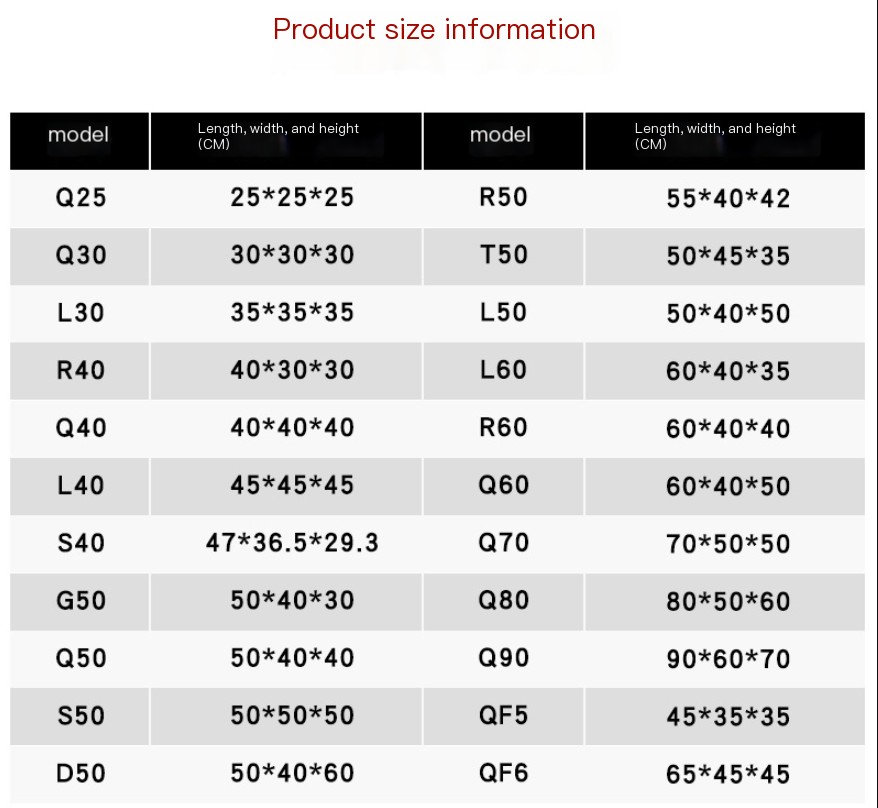
Task: Click the R50 model cell
Action: pyautogui.click(x=503, y=197)
